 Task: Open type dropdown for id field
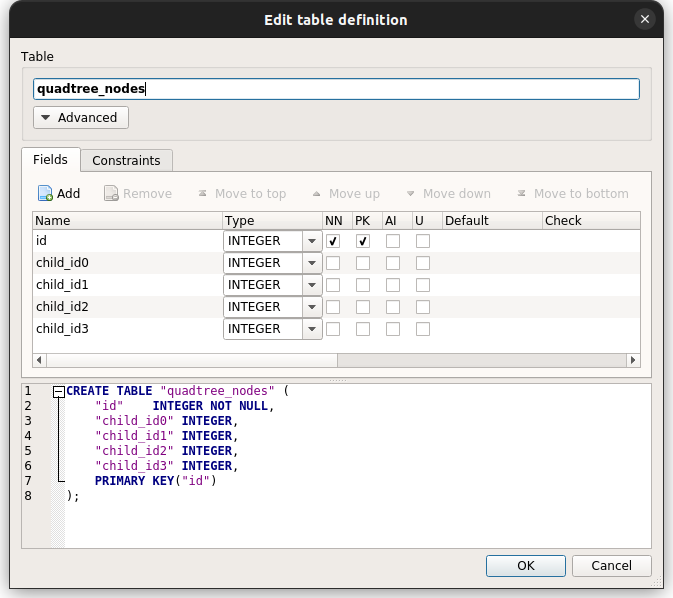click(x=312, y=241)
